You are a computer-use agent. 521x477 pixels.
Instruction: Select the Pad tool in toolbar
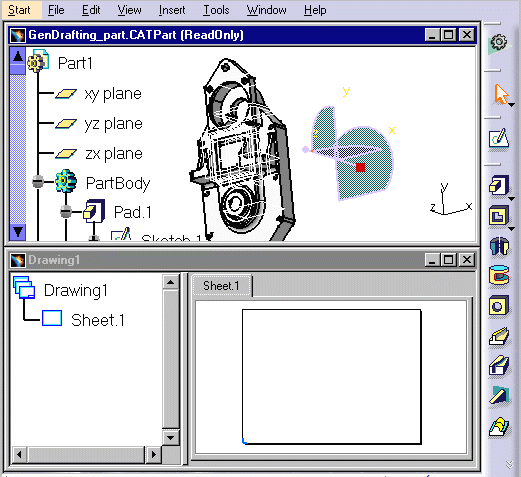[499, 185]
